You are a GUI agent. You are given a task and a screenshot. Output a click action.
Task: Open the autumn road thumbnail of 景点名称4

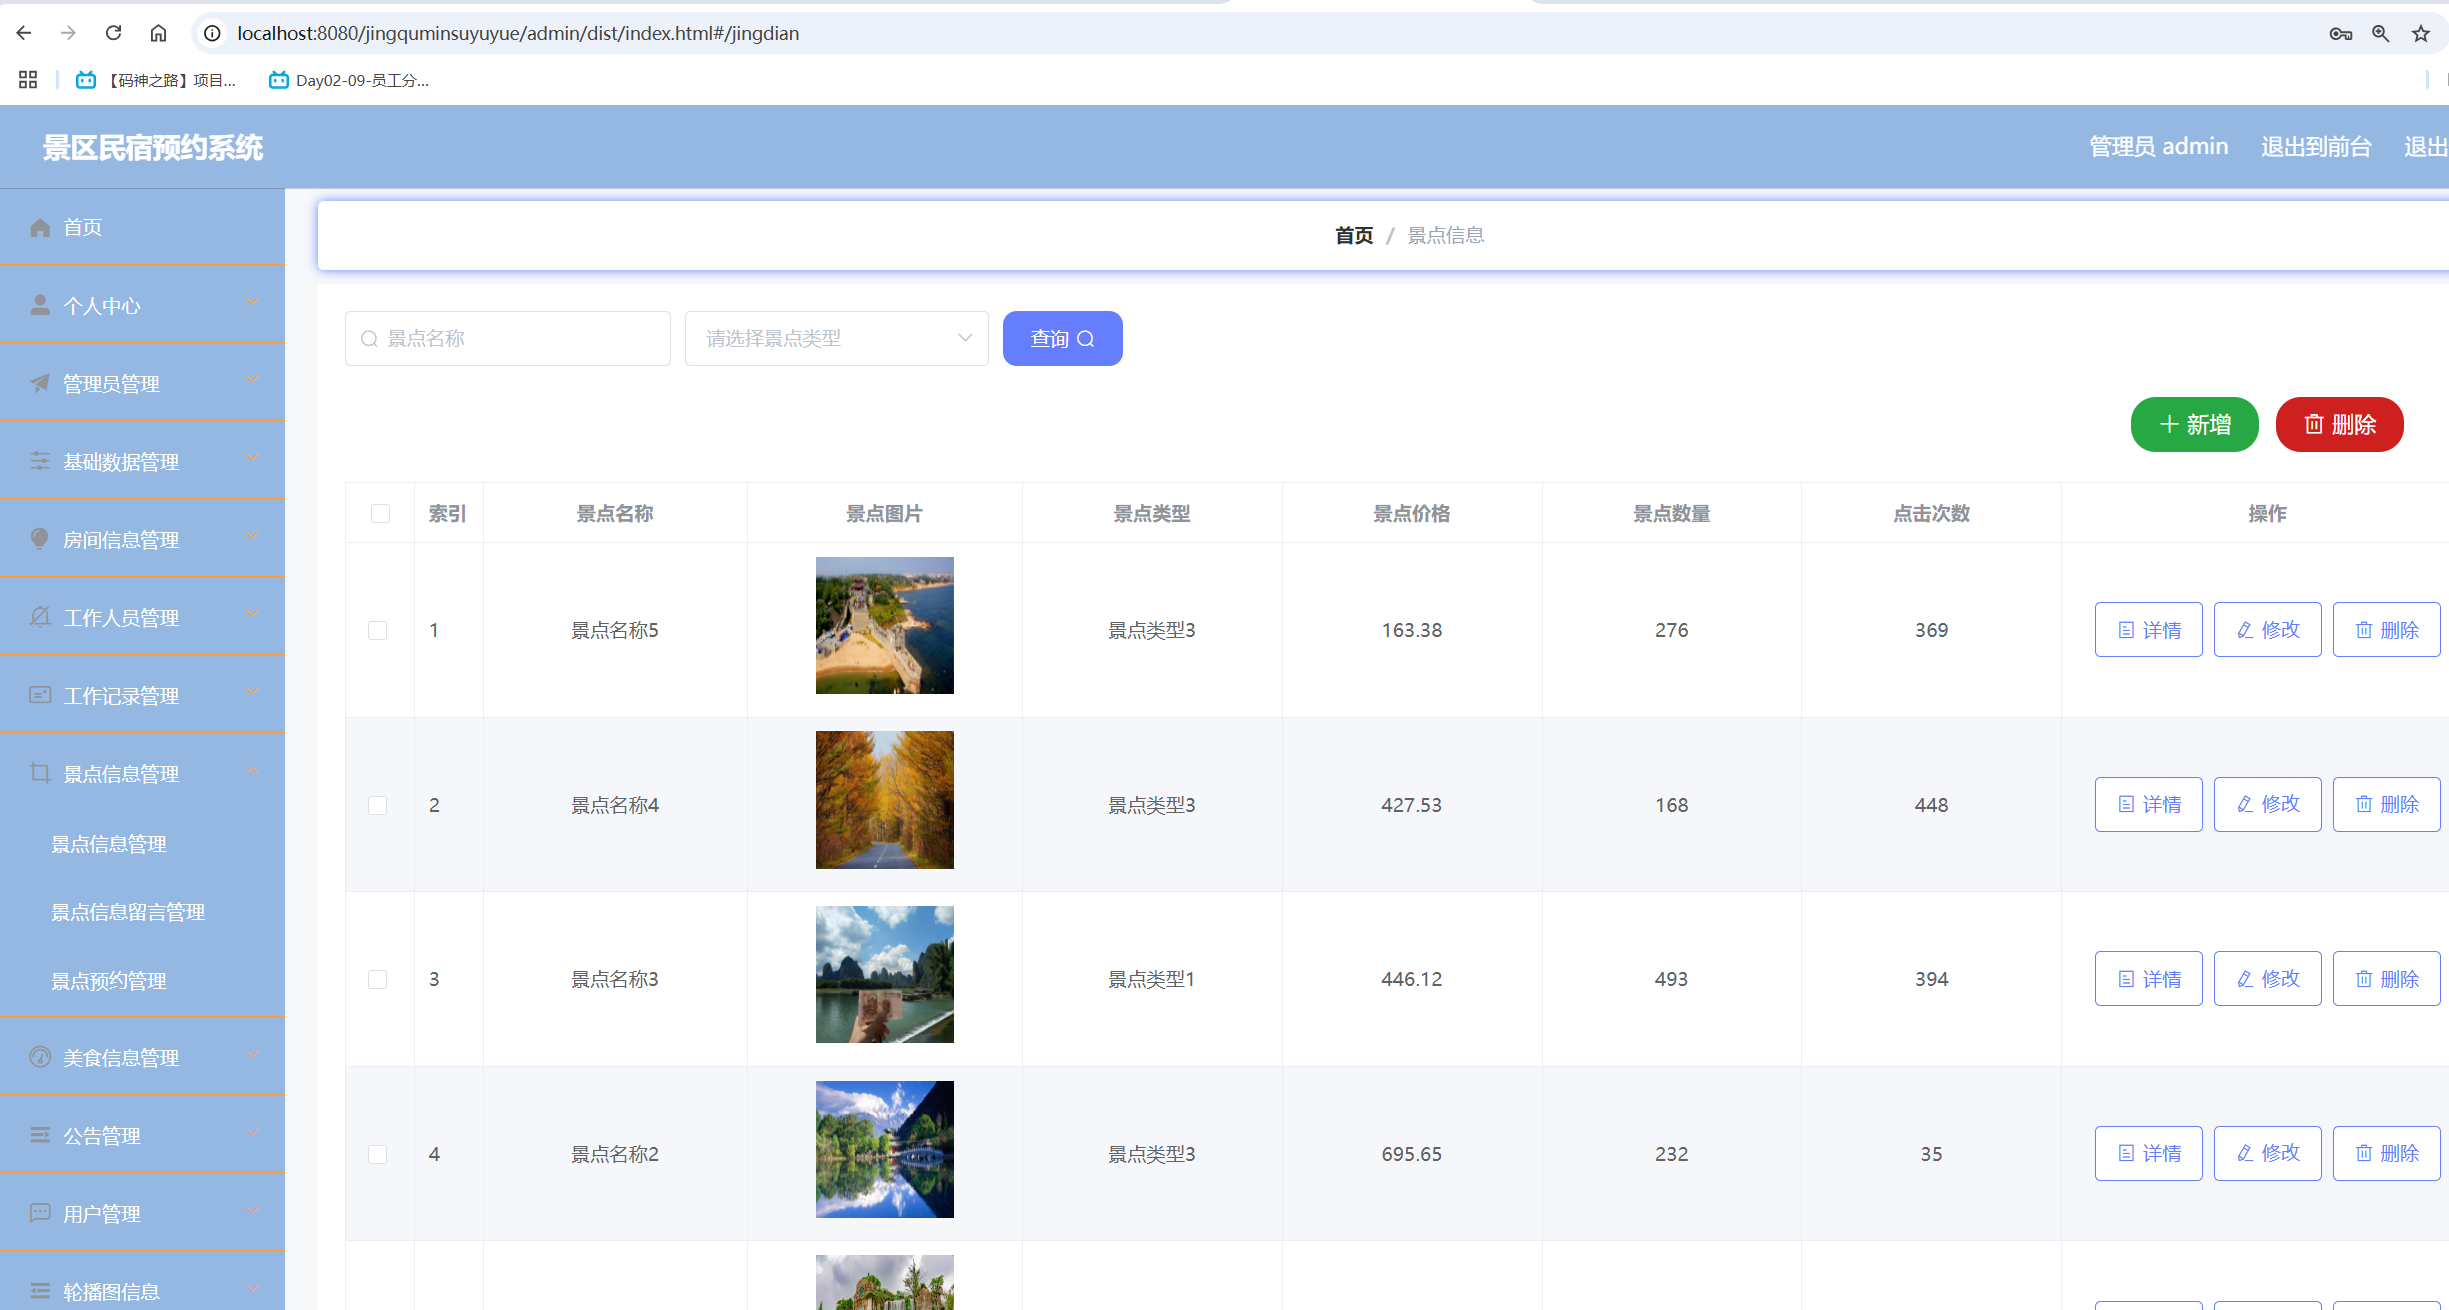884,800
